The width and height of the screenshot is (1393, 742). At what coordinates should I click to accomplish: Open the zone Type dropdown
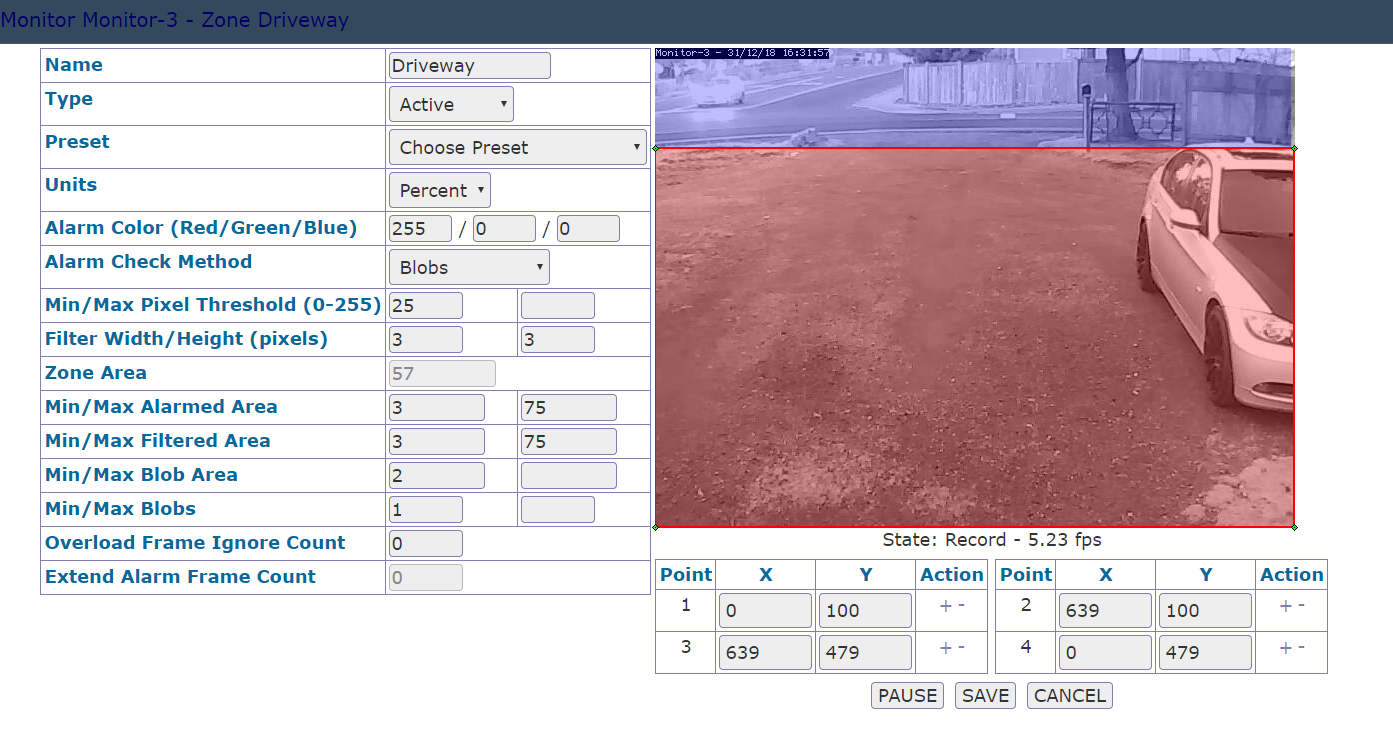[x=450, y=103]
